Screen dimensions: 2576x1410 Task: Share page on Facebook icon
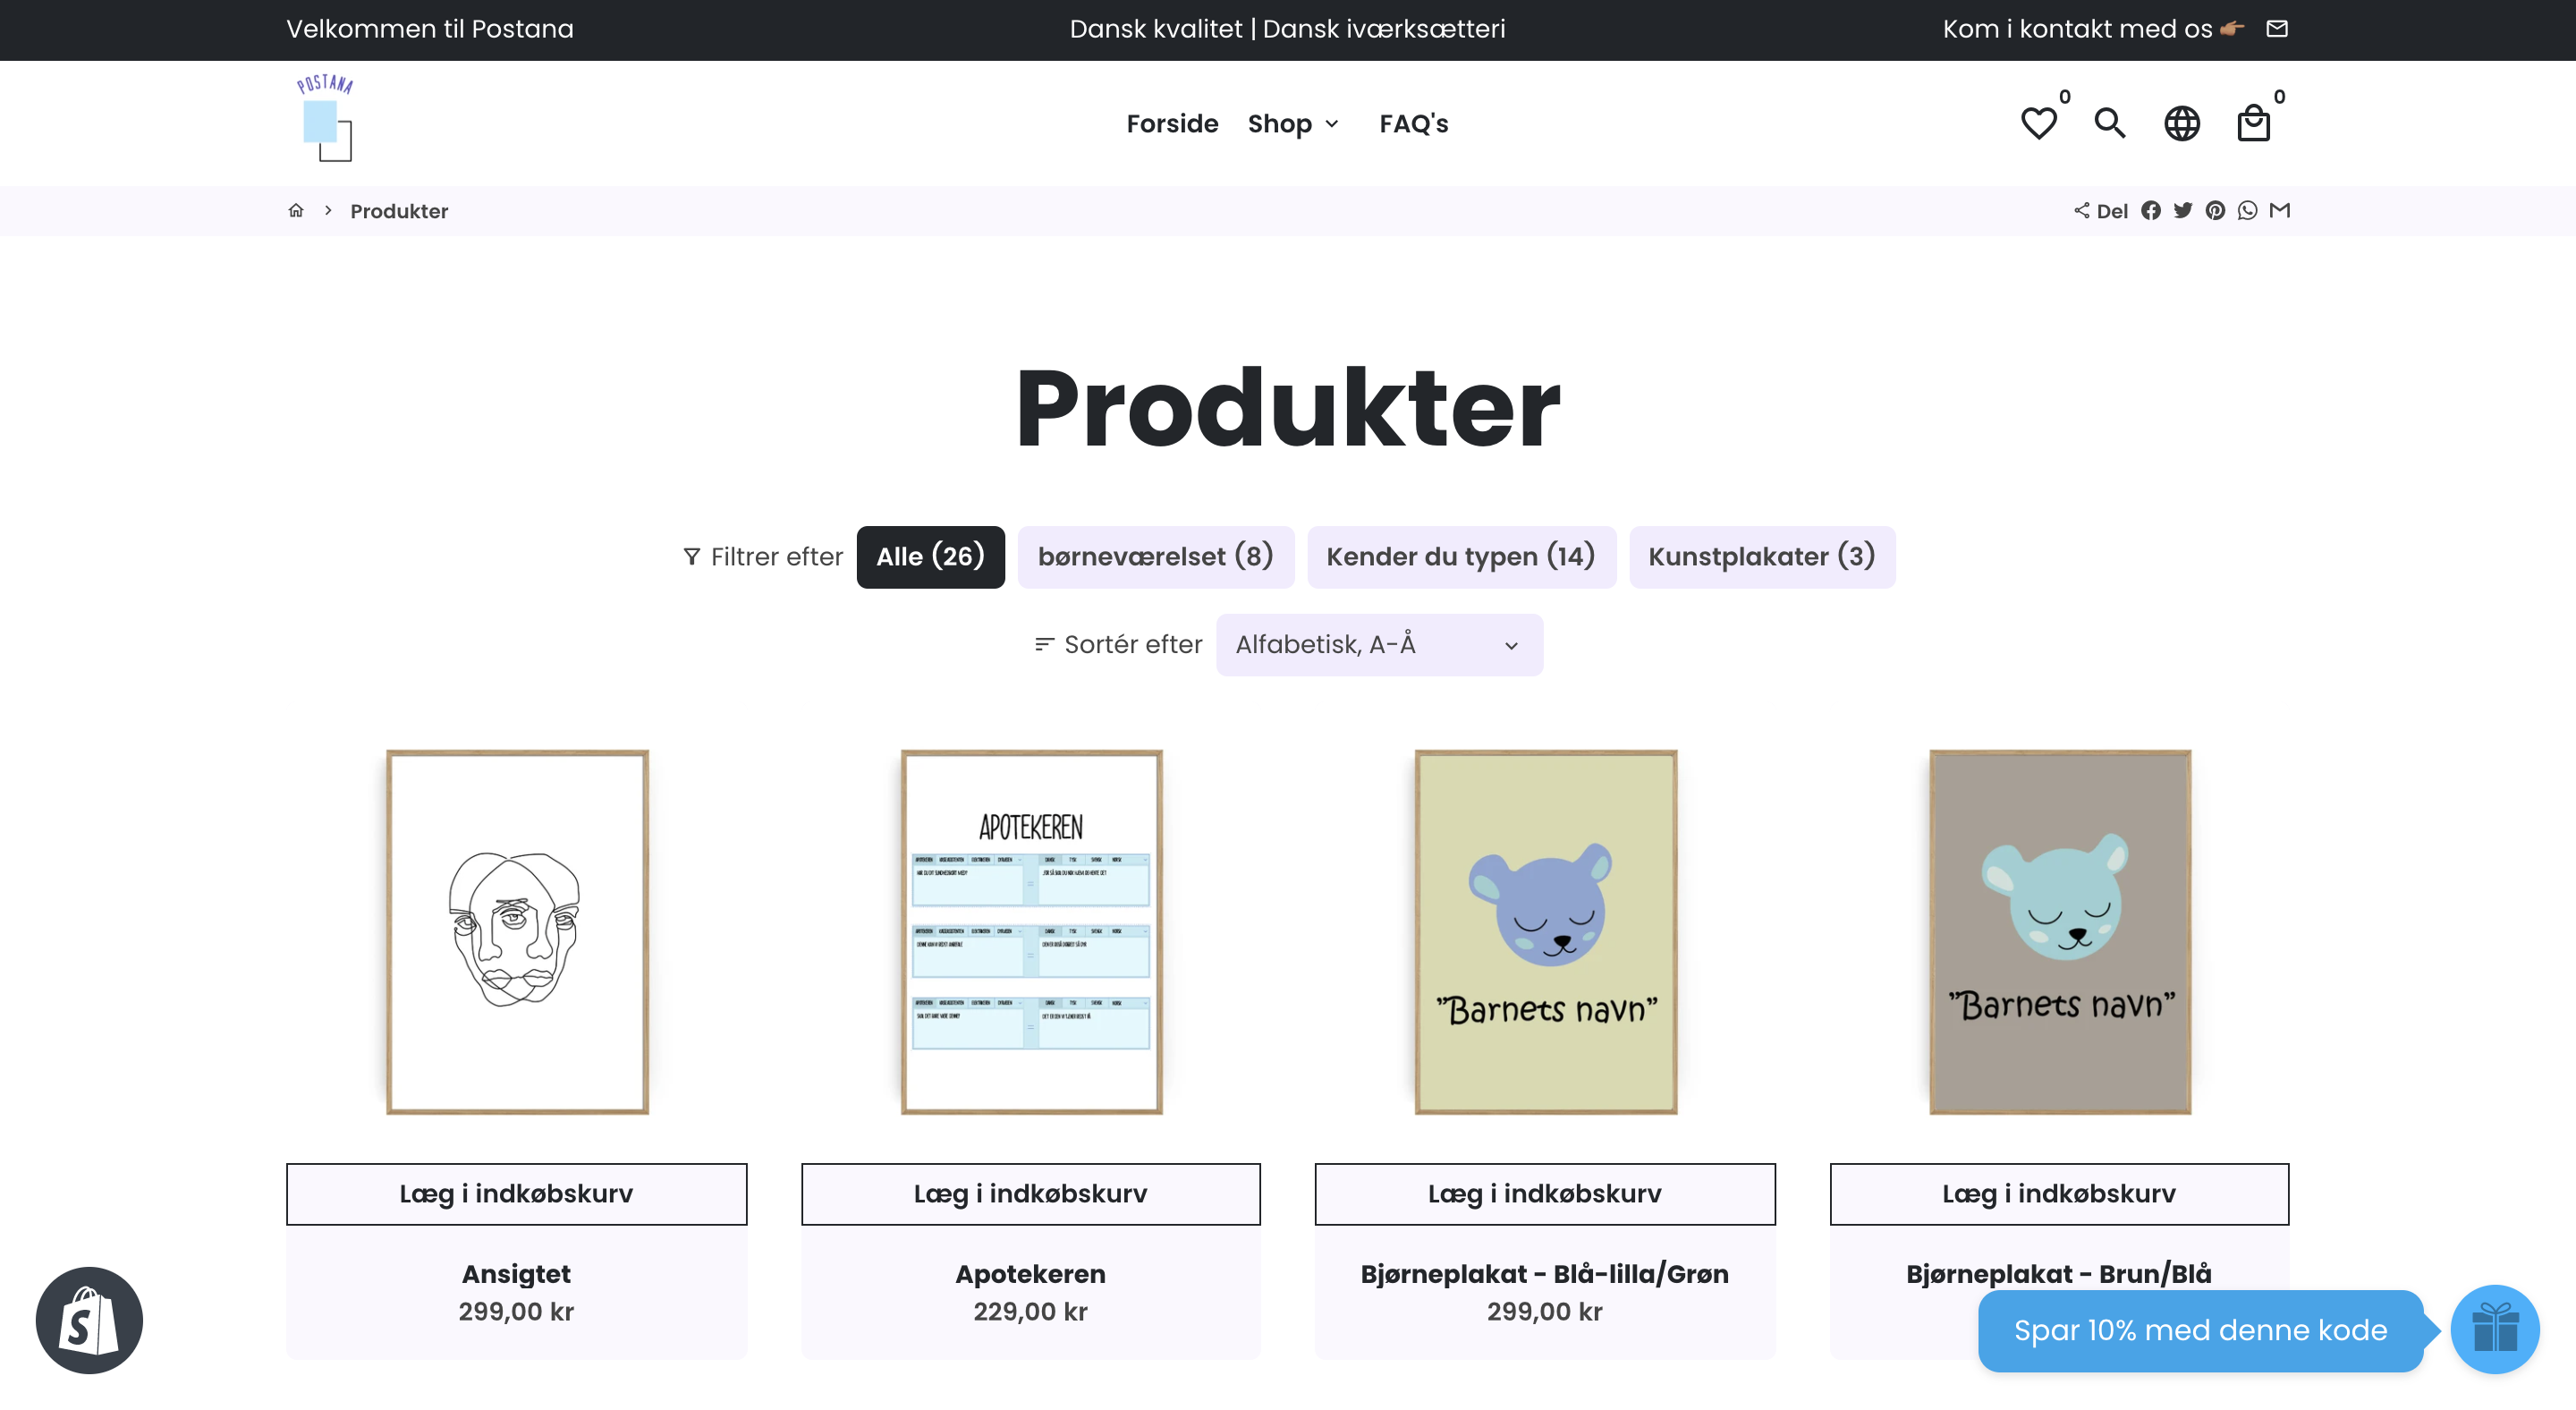tap(2151, 211)
